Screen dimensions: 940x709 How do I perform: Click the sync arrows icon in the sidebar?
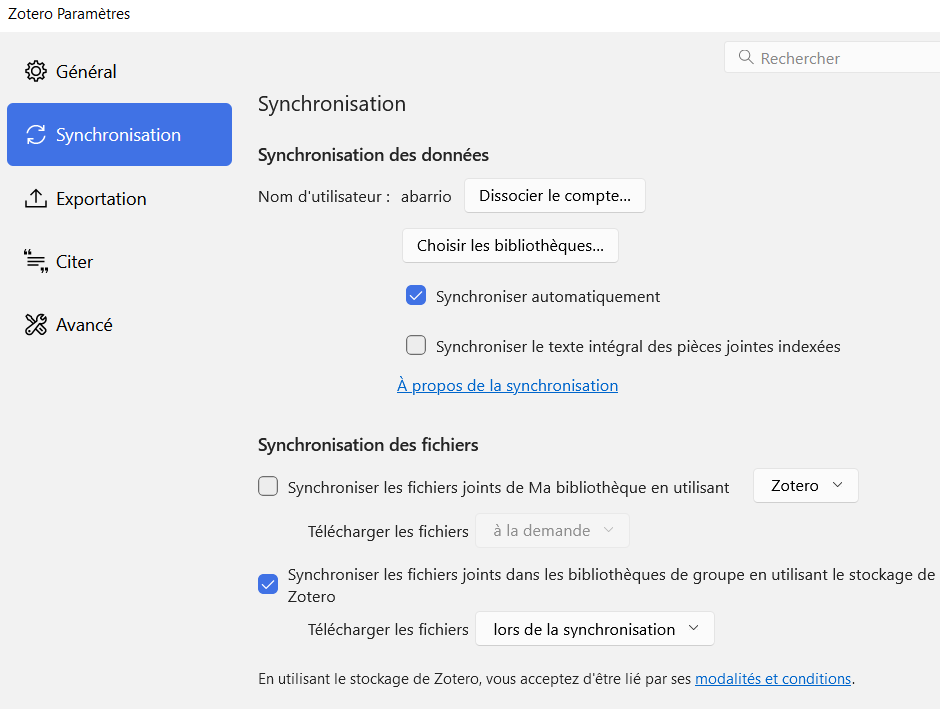click(35, 135)
